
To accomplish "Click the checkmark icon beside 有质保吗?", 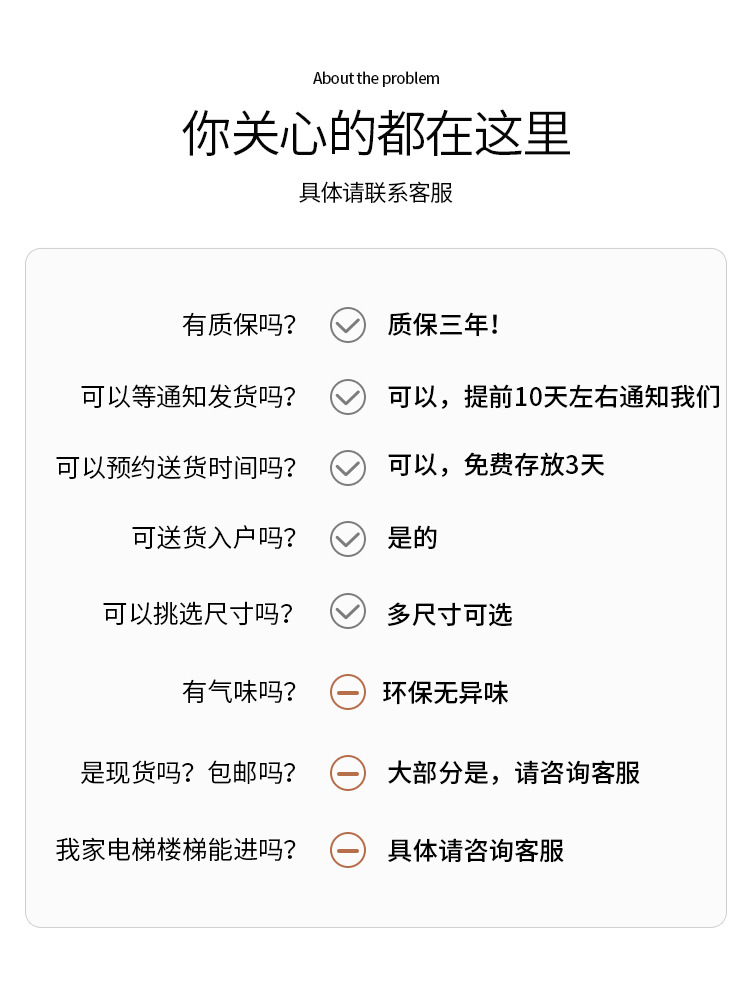I will 348,325.
